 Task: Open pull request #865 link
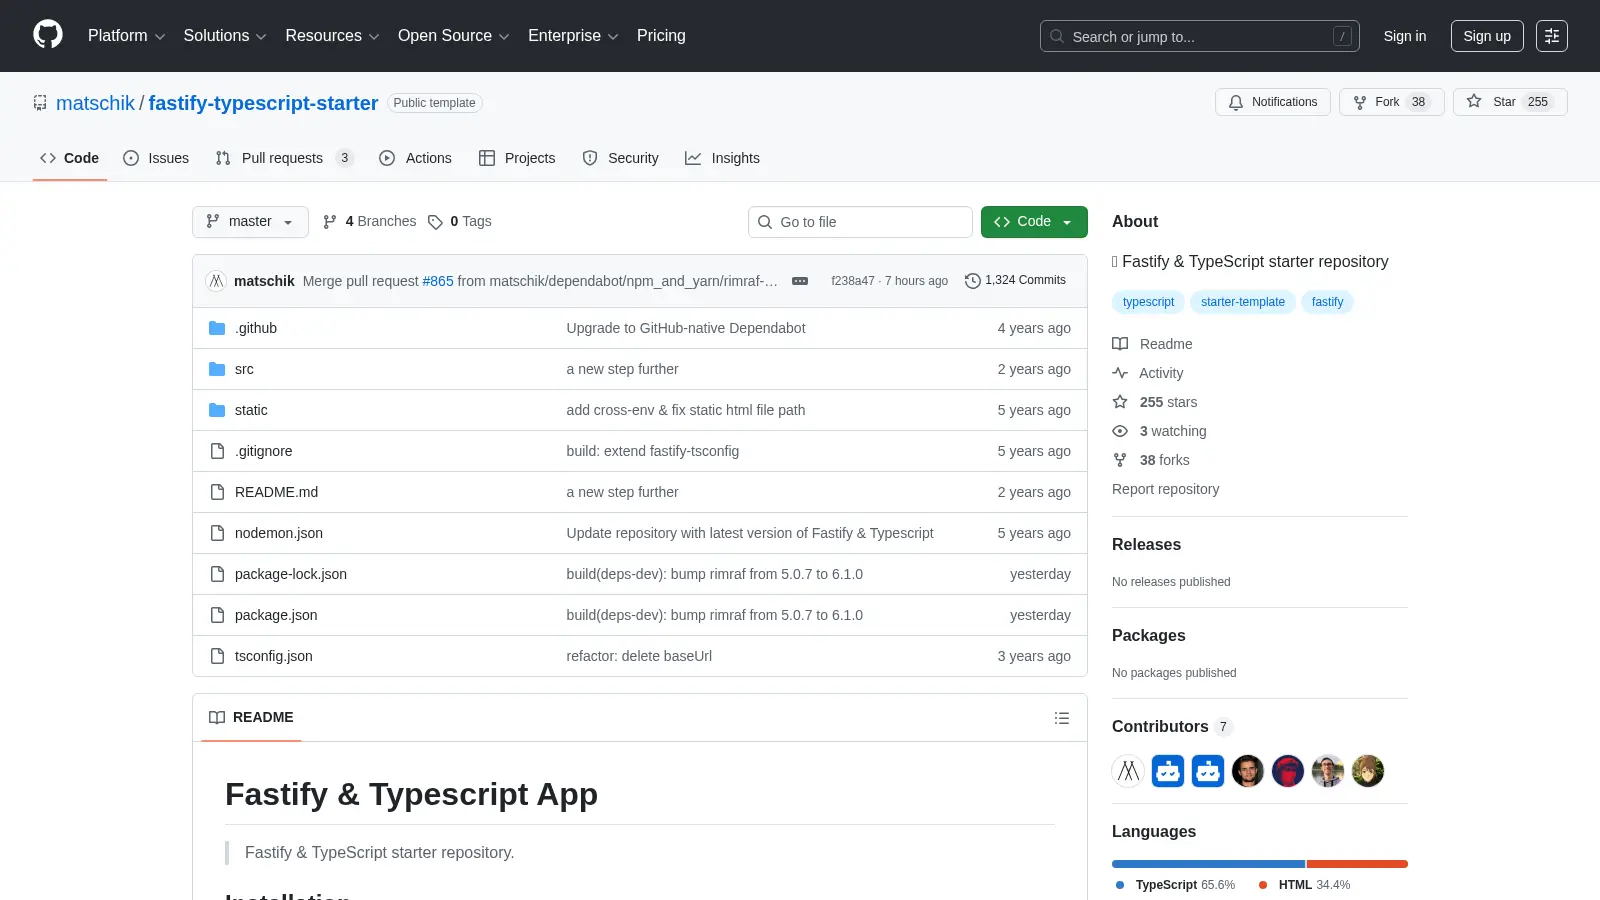pyautogui.click(x=438, y=281)
